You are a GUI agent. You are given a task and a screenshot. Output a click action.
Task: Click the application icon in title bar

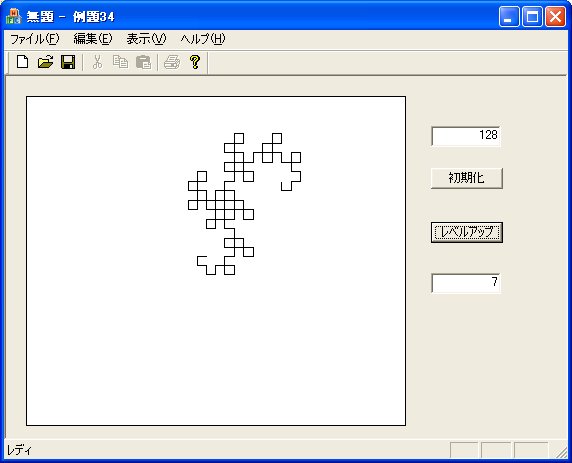click(13, 16)
